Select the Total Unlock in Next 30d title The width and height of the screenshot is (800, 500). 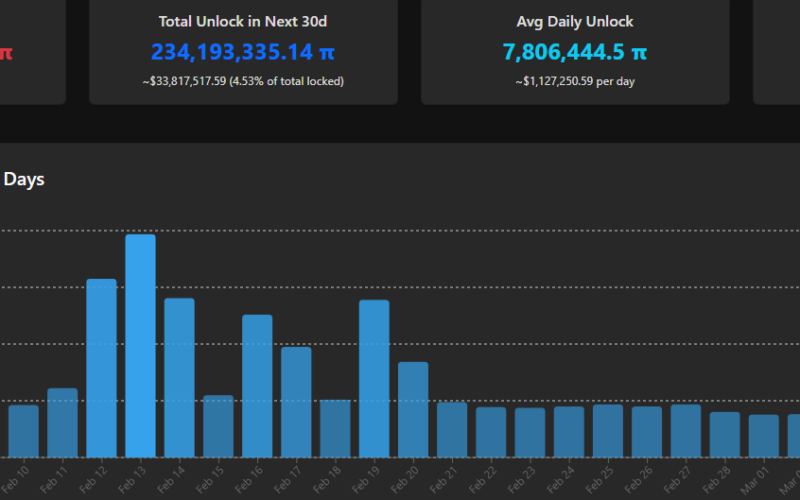243,21
